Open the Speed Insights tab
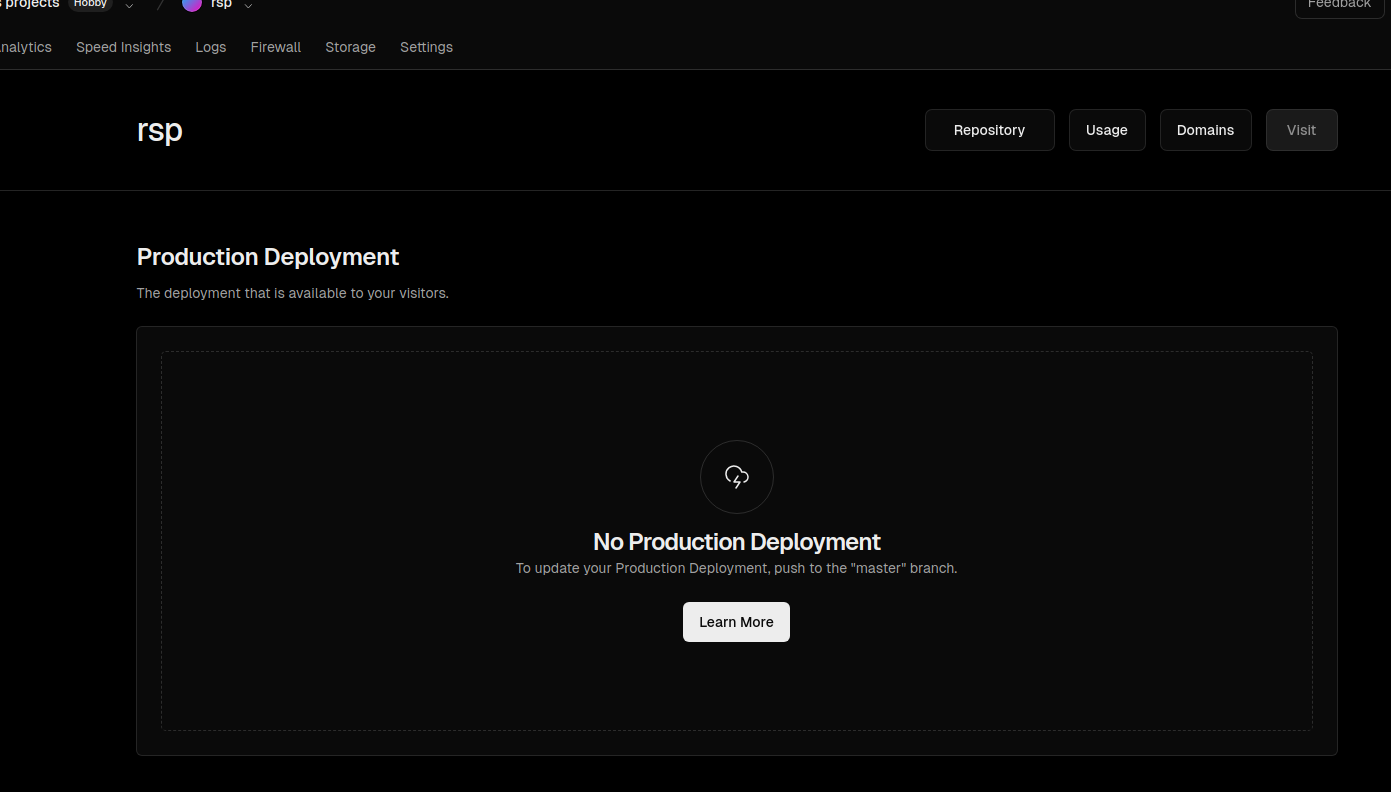The height and width of the screenshot is (792, 1391). [x=123, y=47]
